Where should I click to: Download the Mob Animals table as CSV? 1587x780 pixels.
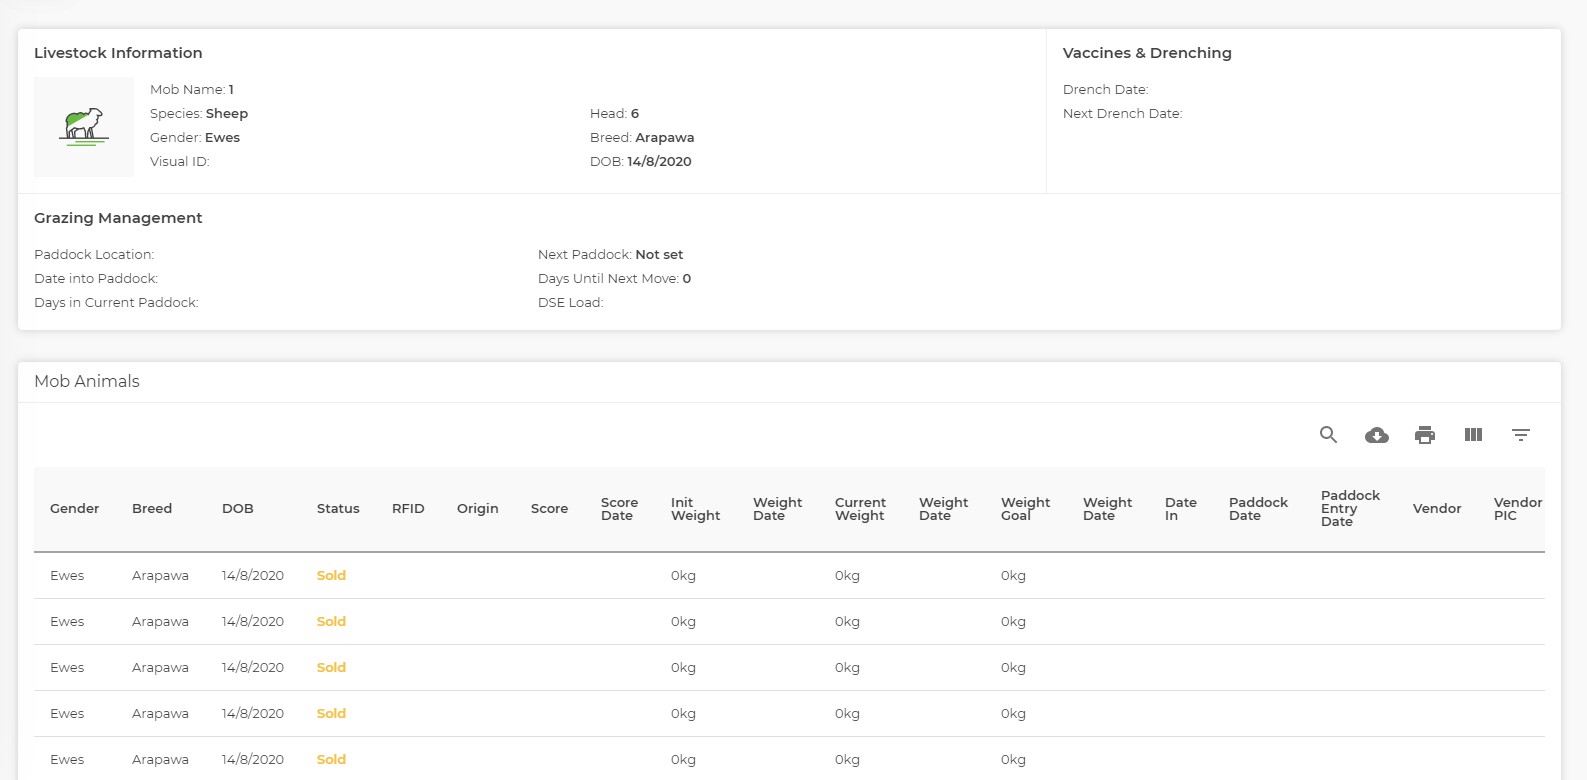click(x=1376, y=435)
